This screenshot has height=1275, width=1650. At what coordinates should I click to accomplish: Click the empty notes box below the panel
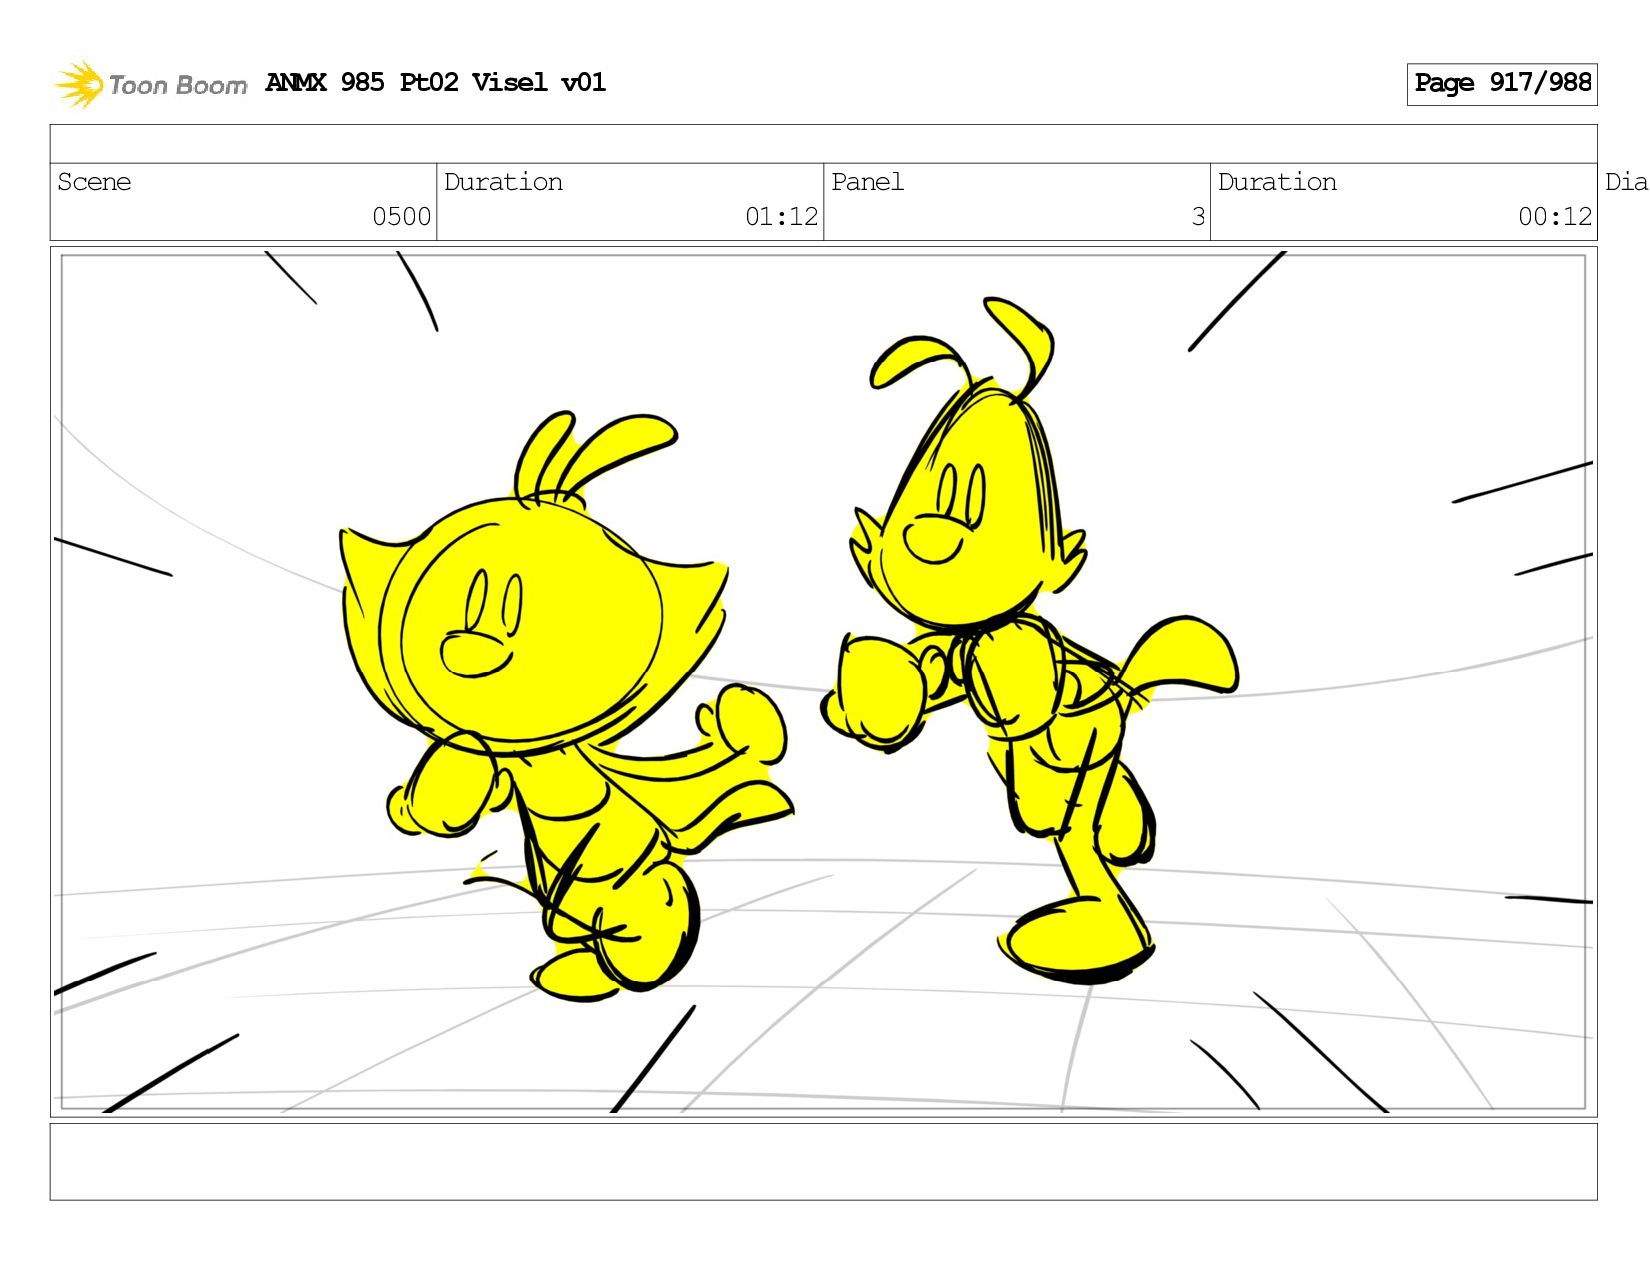(x=824, y=1162)
